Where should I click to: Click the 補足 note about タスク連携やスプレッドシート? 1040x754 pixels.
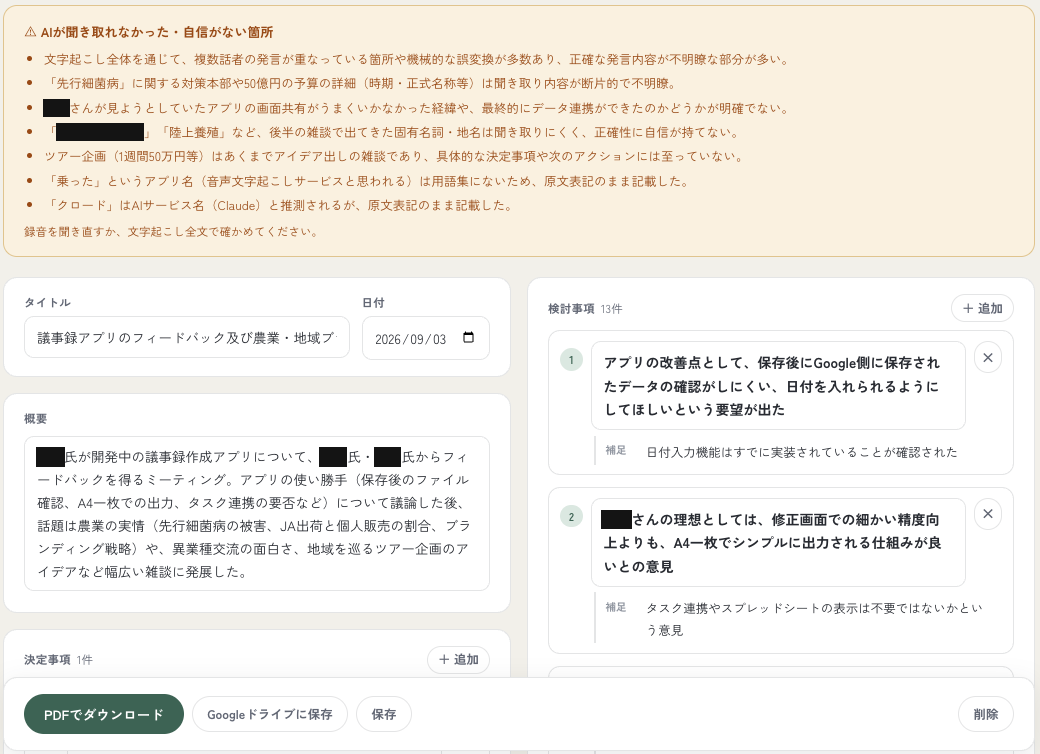coord(814,619)
